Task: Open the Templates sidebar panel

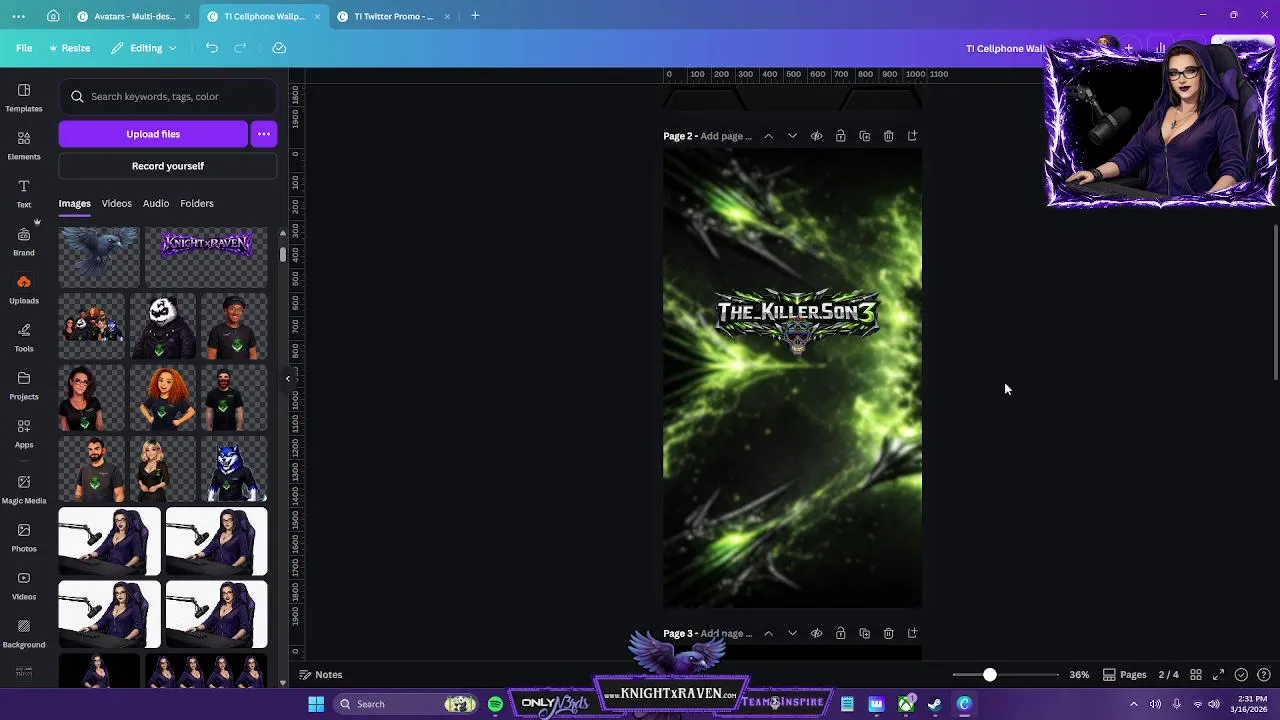Action: 24,97
